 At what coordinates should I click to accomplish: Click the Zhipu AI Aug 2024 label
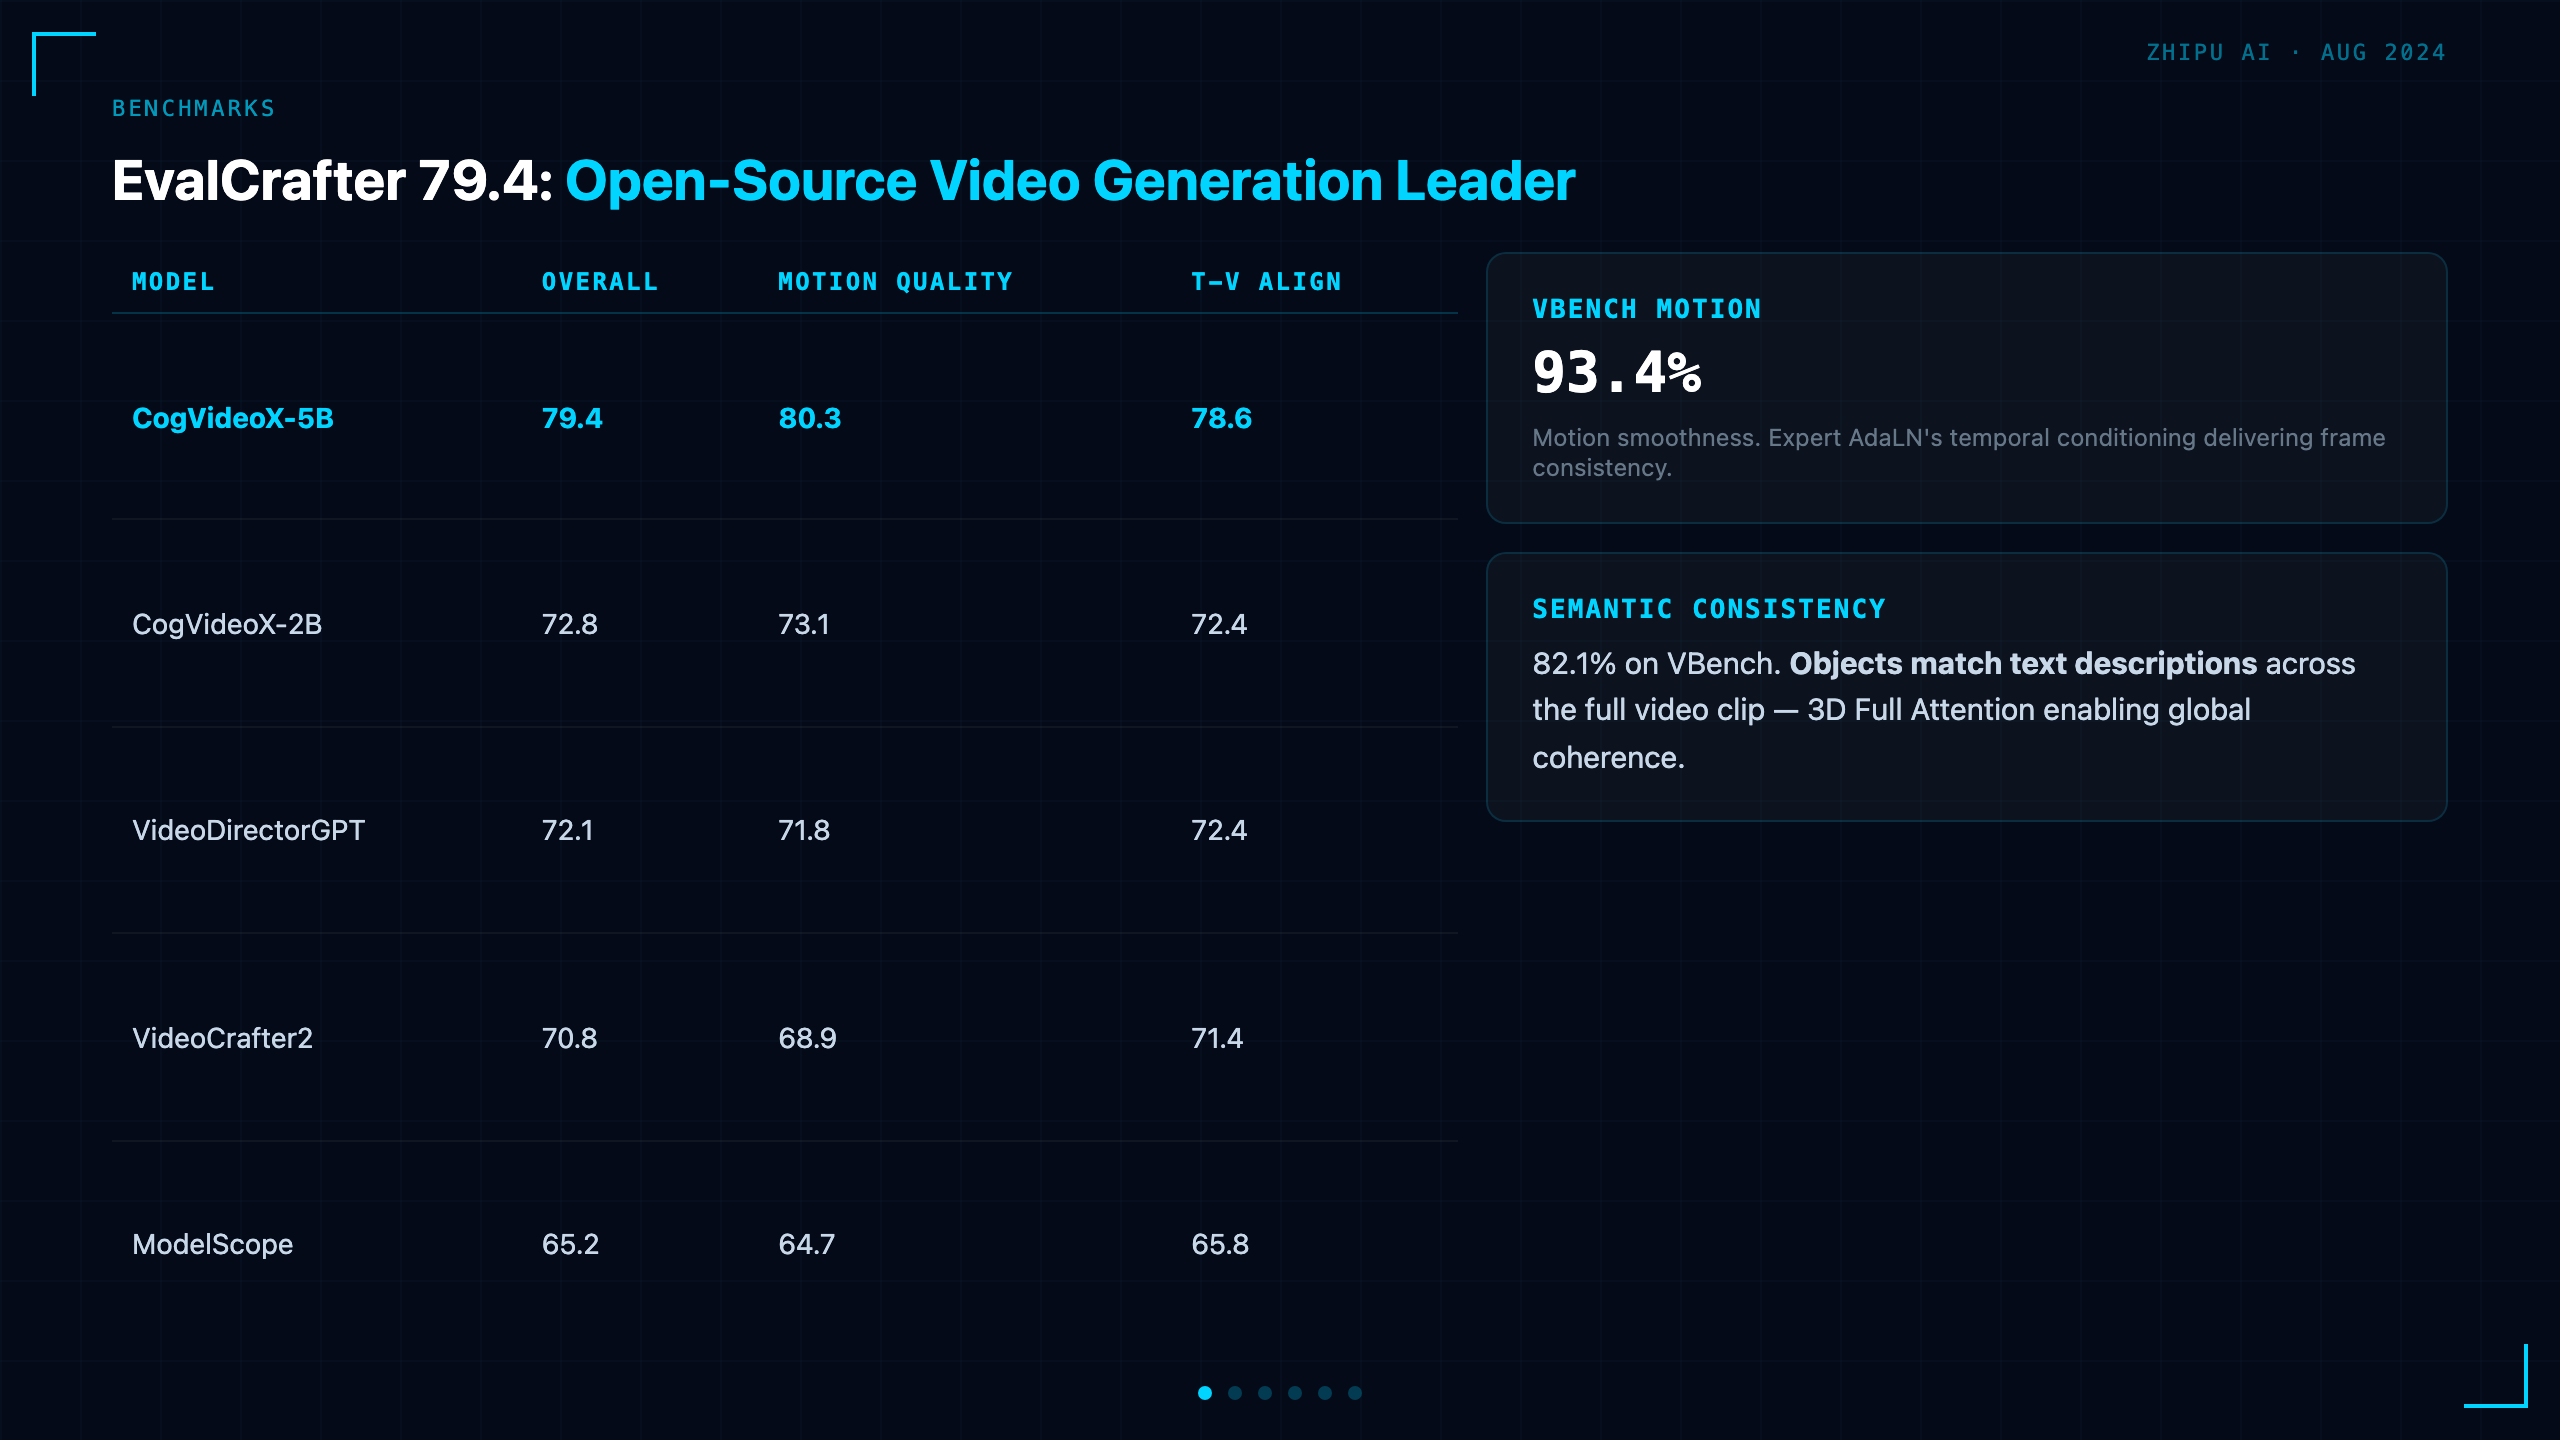click(2296, 52)
